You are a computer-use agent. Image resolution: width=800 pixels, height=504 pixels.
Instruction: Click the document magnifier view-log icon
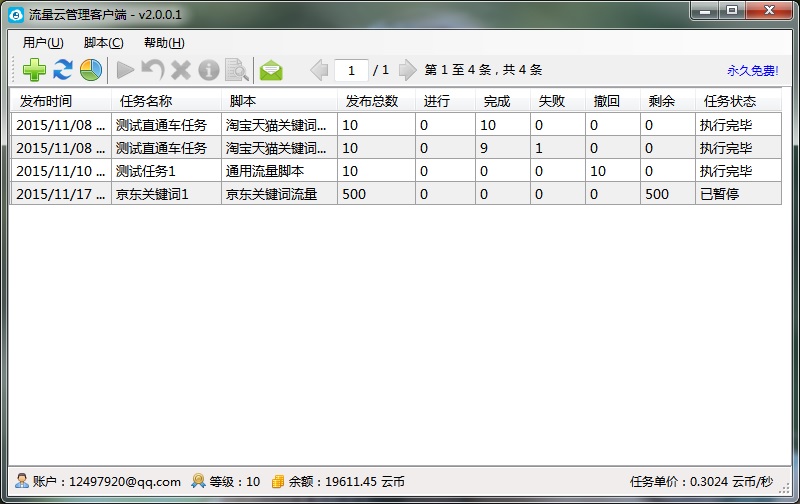(x=237, y=70)
